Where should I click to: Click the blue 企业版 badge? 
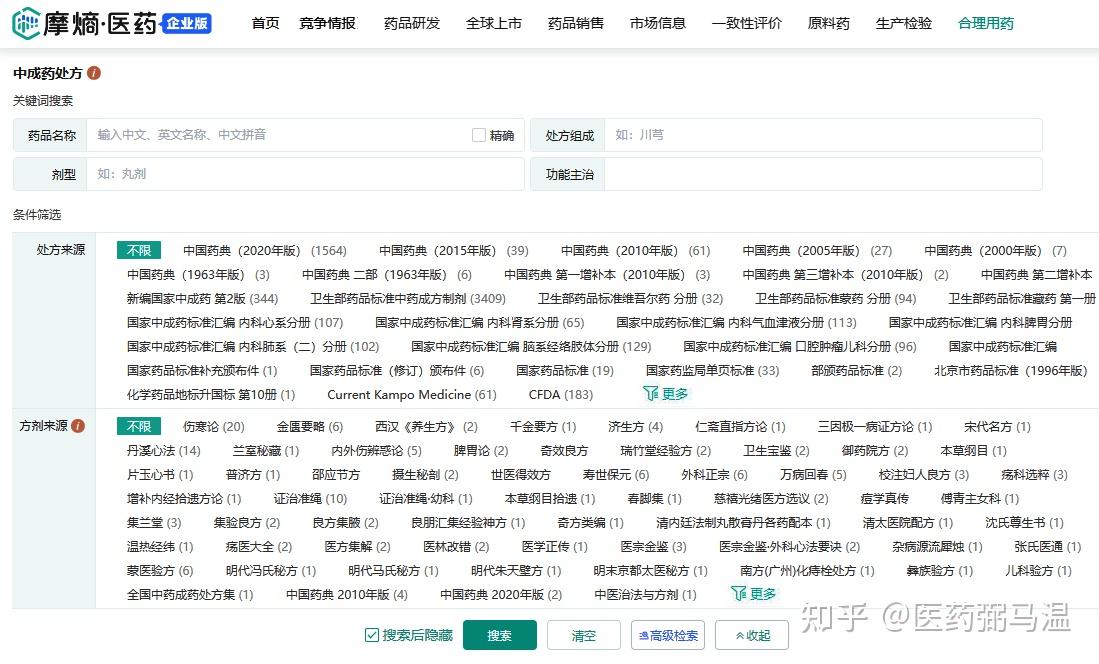(186, 24)
